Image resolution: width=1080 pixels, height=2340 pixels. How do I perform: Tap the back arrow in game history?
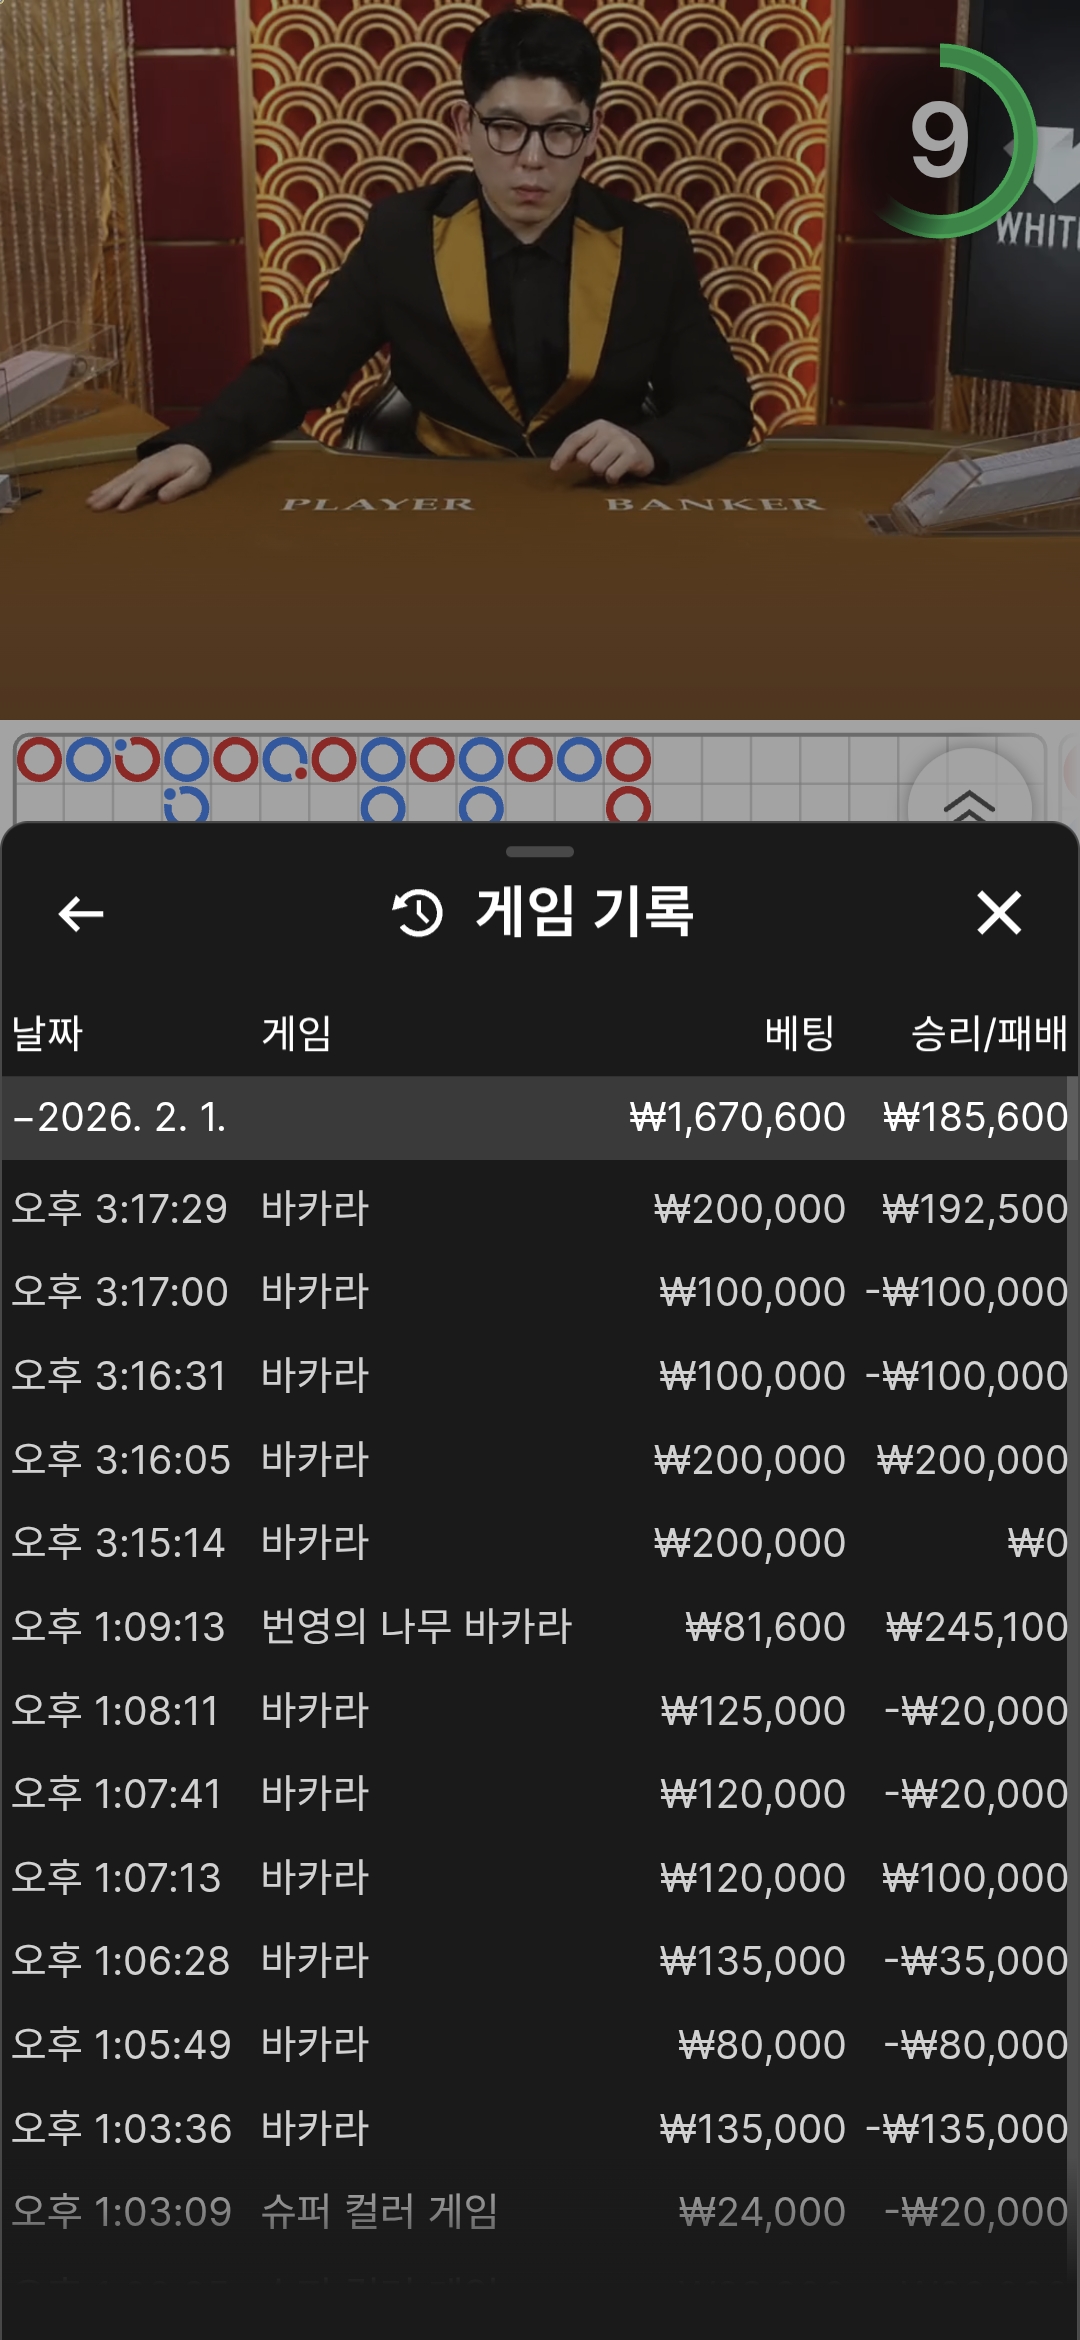pyautogui.click(x=81, y=913)
